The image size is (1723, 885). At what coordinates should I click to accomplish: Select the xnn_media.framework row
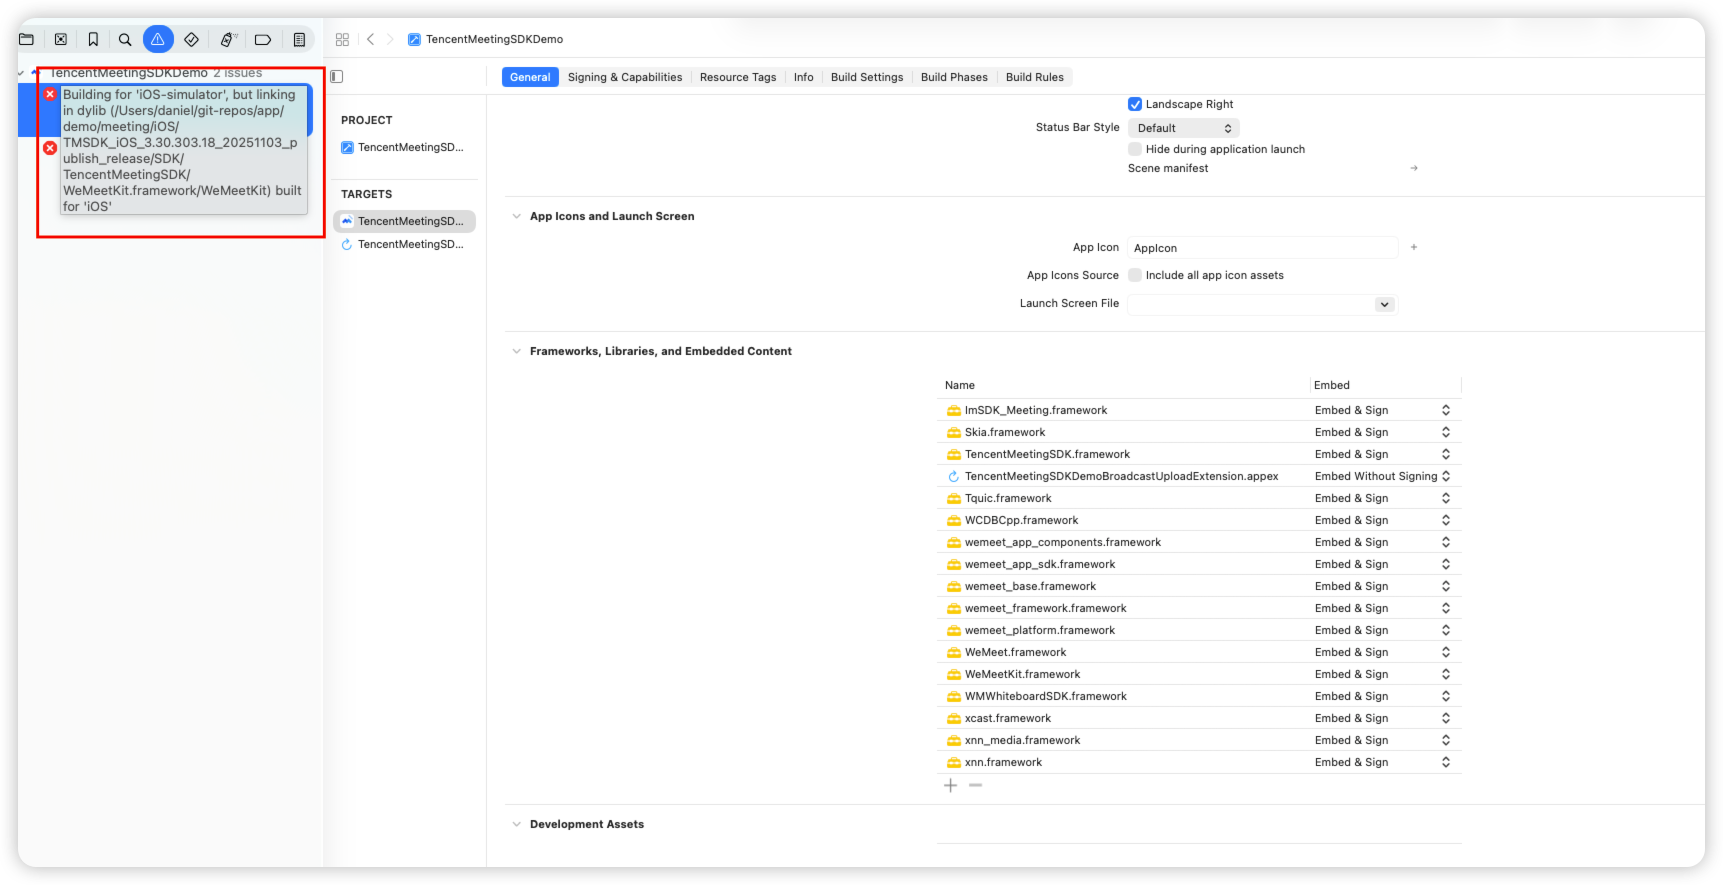1199,740
